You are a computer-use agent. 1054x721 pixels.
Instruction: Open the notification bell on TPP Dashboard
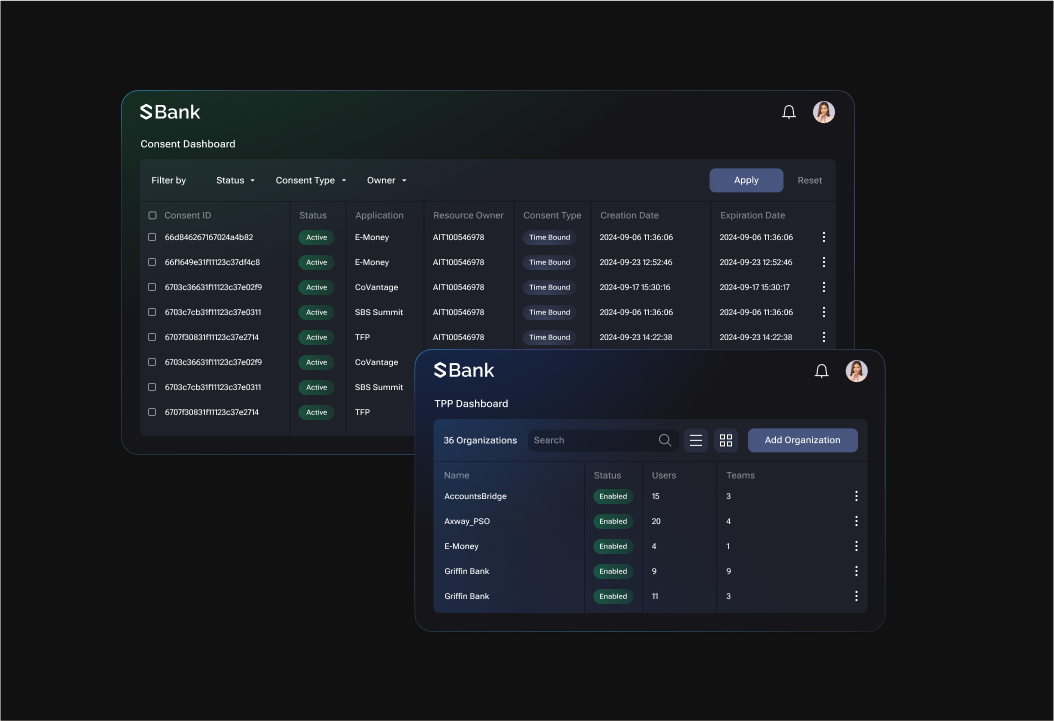point(821,370)
